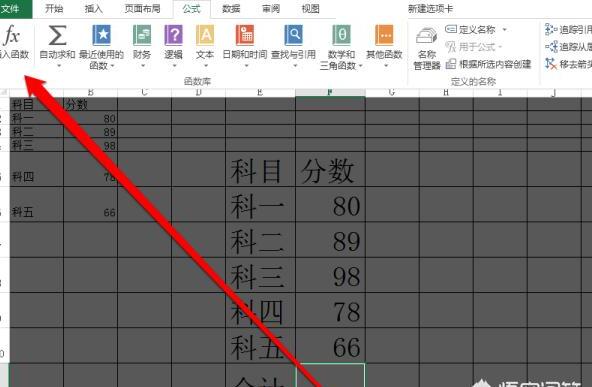Click Trace Dependents (追踪从属) icon

pyautogui.click(x=551, y=47)
